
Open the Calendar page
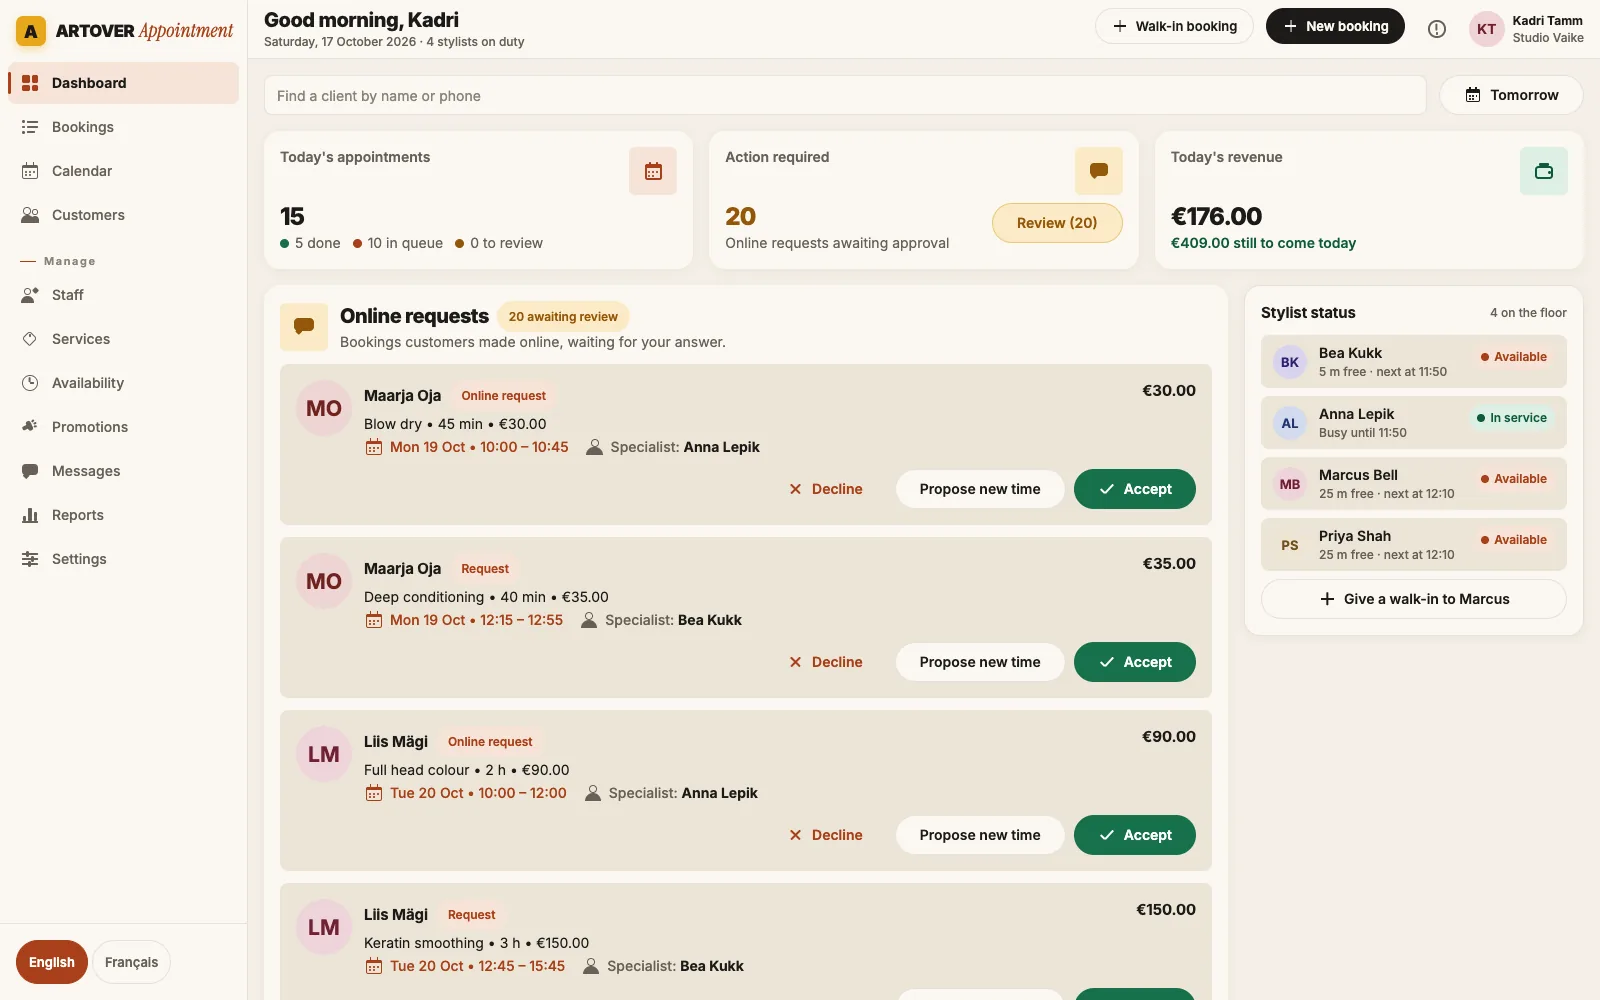tap(123, 171)
